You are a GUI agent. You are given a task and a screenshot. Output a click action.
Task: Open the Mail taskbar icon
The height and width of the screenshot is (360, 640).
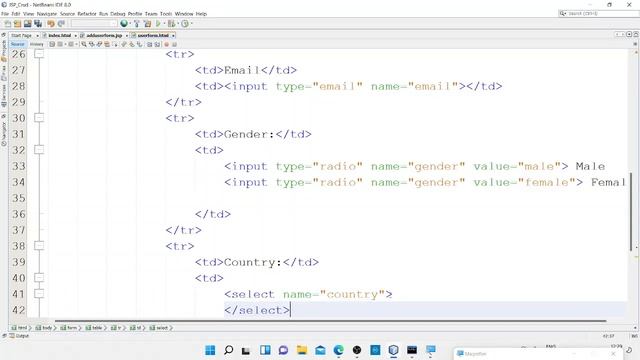click(x=320, y=350)
